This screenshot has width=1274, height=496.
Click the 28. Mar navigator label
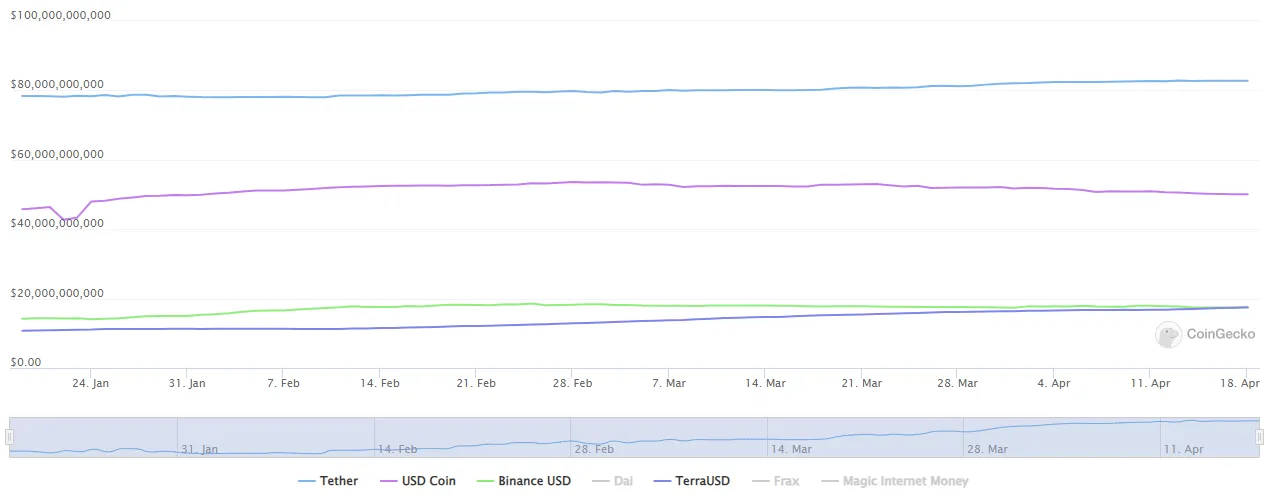coord(988,450)
